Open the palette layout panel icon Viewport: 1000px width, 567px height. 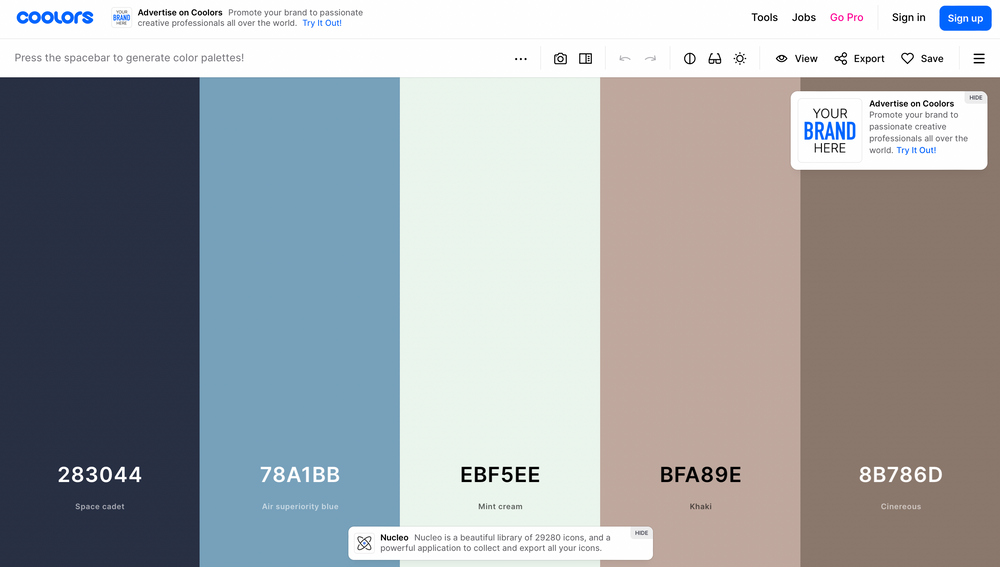[586, 59]
